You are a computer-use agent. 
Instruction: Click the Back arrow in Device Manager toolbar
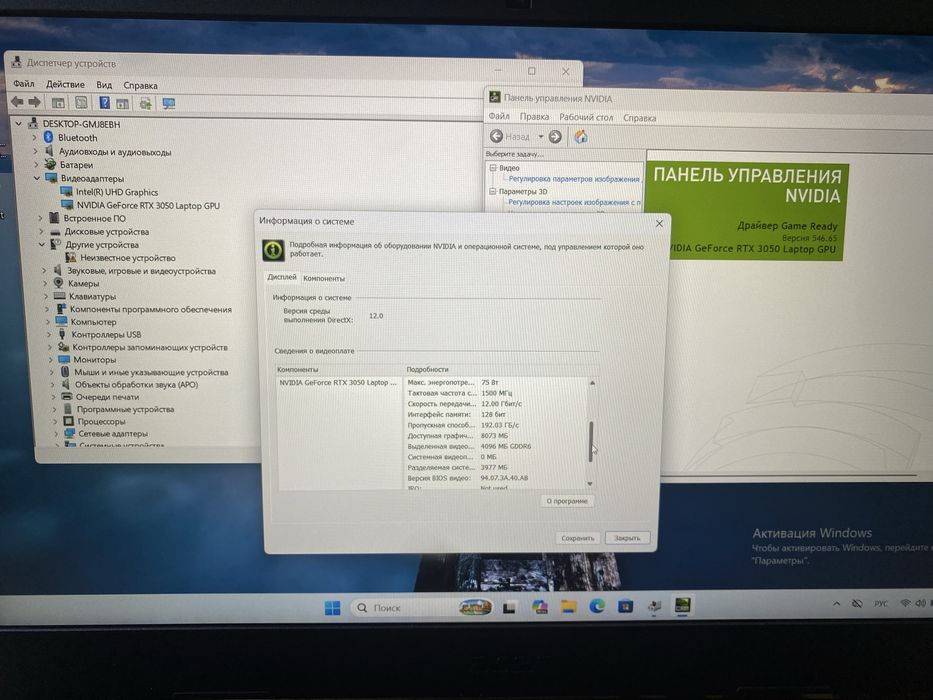click(x=17, y=102)
